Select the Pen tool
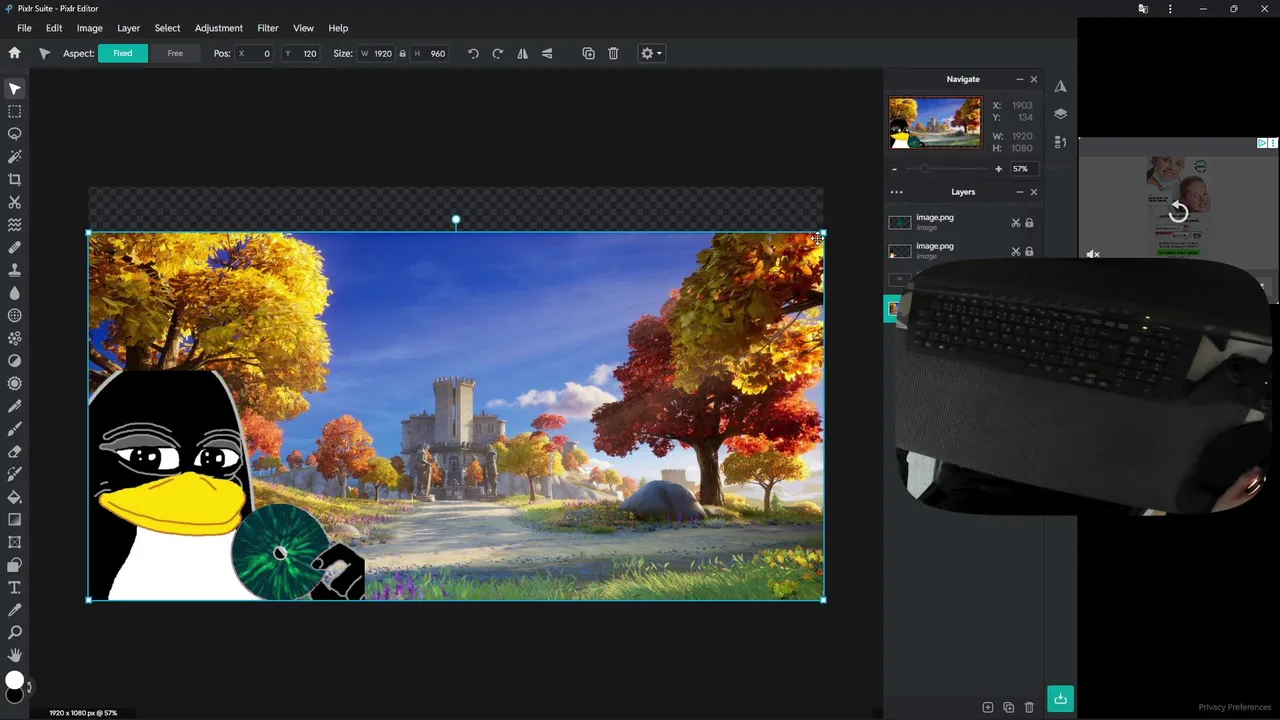This screenshot has height=720, width=1280. pos(14,406)
